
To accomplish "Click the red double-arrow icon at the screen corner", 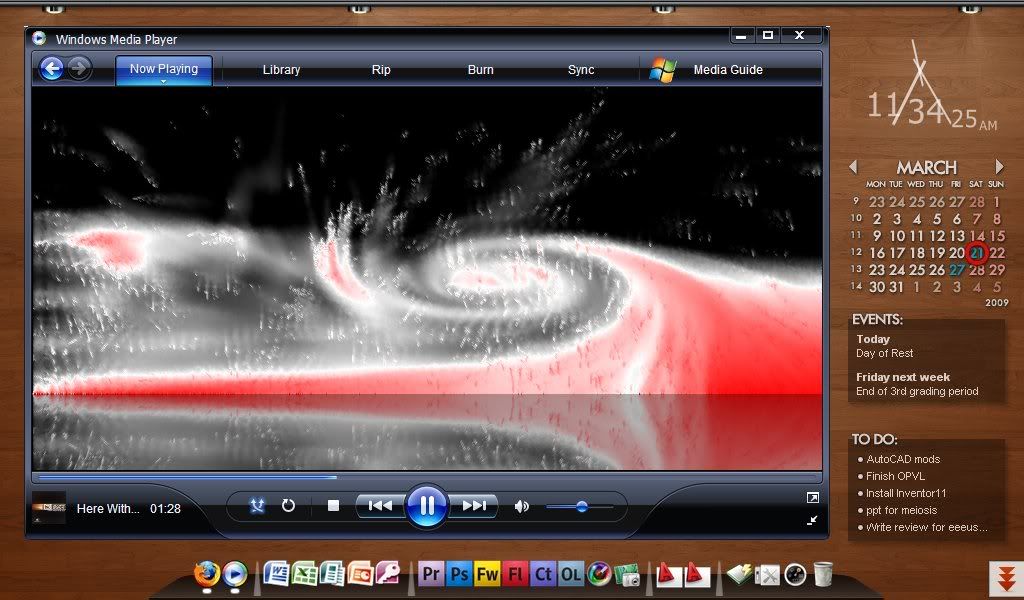I will point(1006,577).
